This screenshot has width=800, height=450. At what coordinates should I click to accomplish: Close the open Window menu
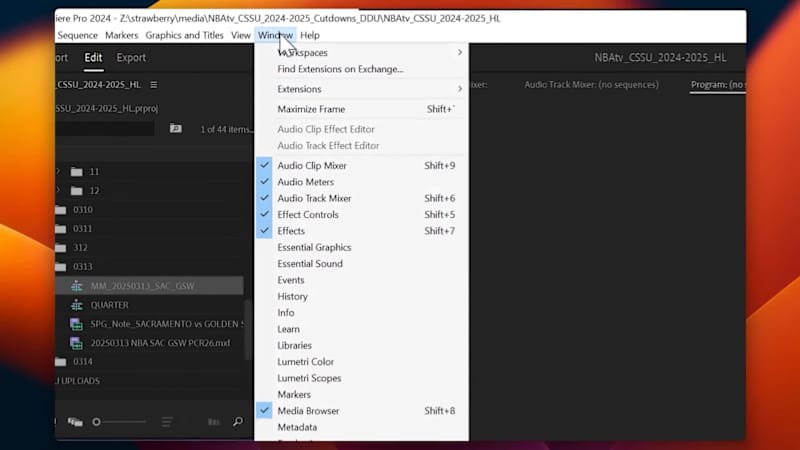pyautogui.click(x=275, y=35)
